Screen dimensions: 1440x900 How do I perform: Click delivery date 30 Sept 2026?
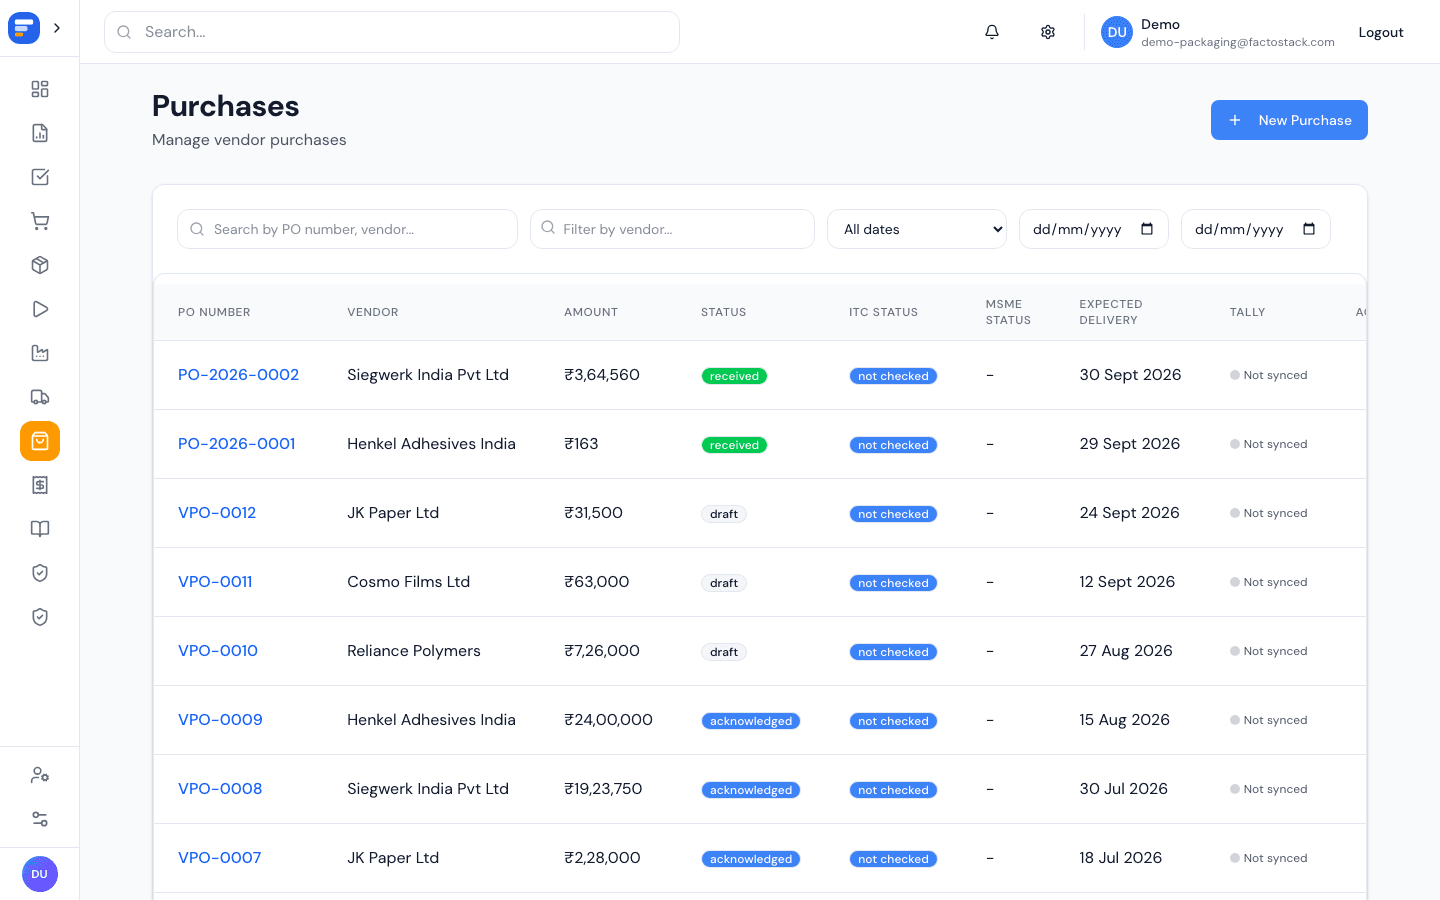pos(1130,375)
